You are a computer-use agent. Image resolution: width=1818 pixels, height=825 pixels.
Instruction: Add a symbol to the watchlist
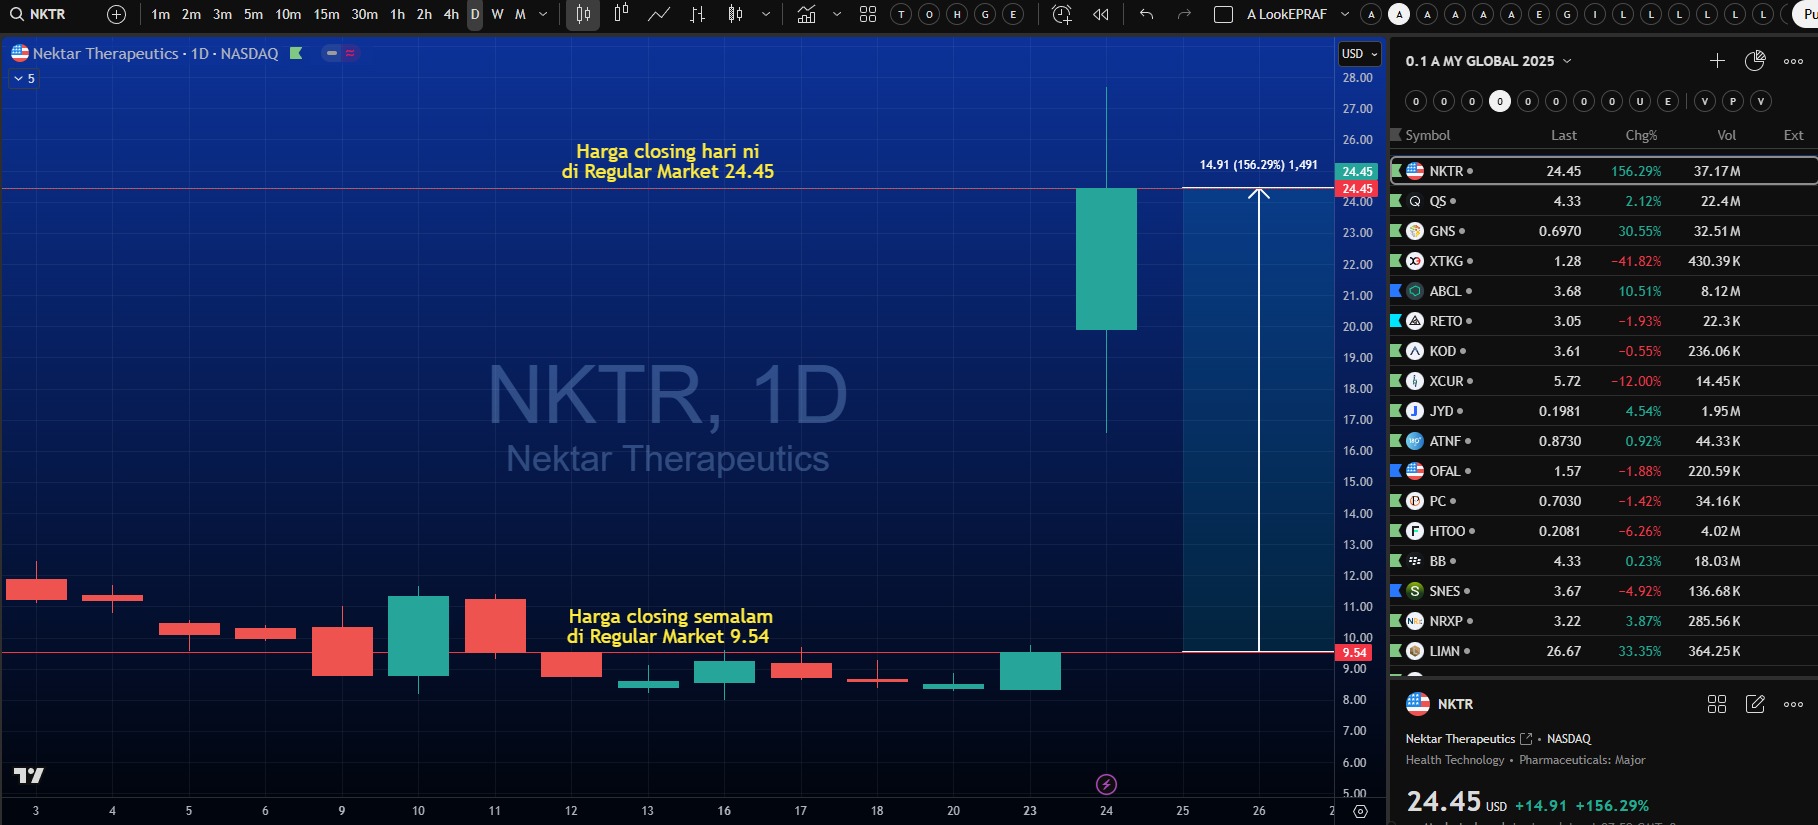coord(1717,61)
